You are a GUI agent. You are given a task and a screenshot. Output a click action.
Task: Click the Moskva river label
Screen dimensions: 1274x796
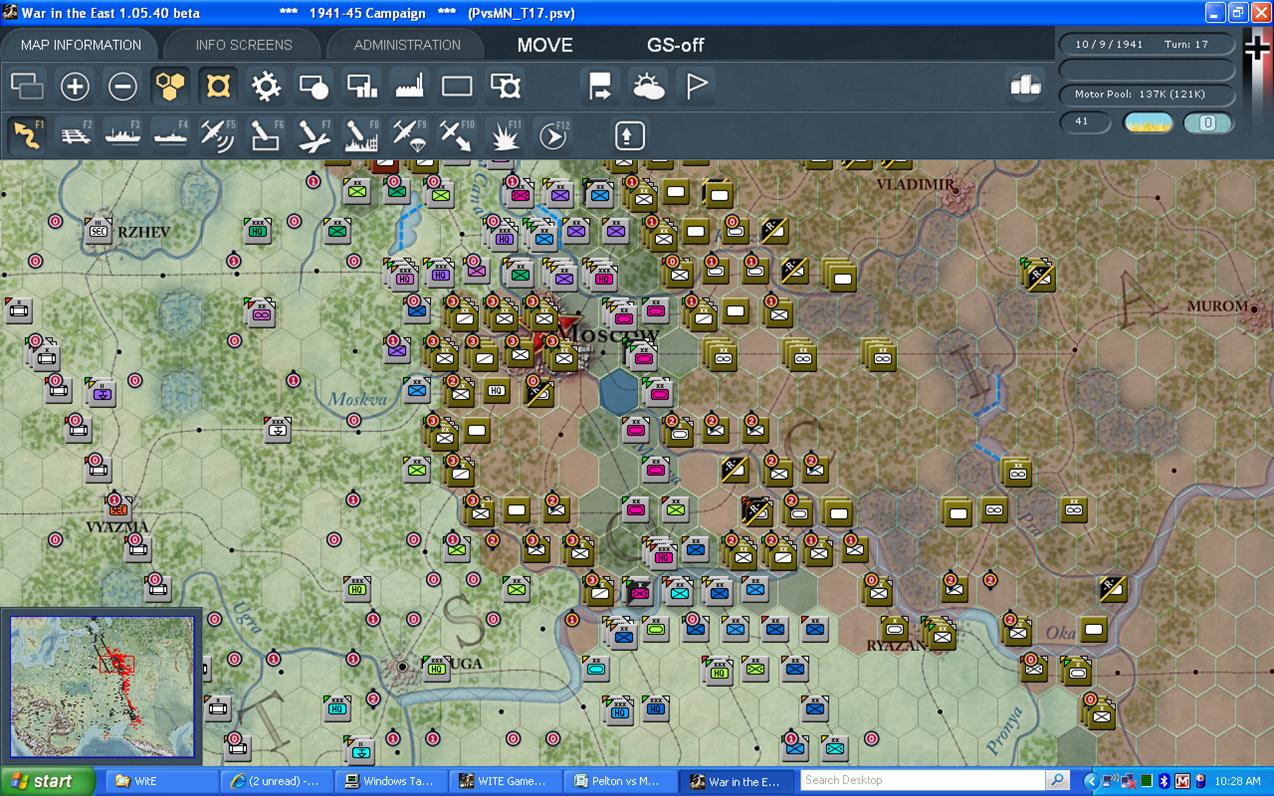point(357,400)
